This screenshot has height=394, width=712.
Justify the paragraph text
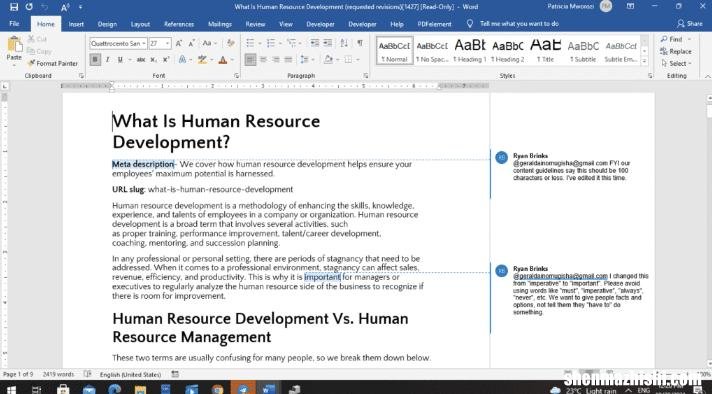288,59
